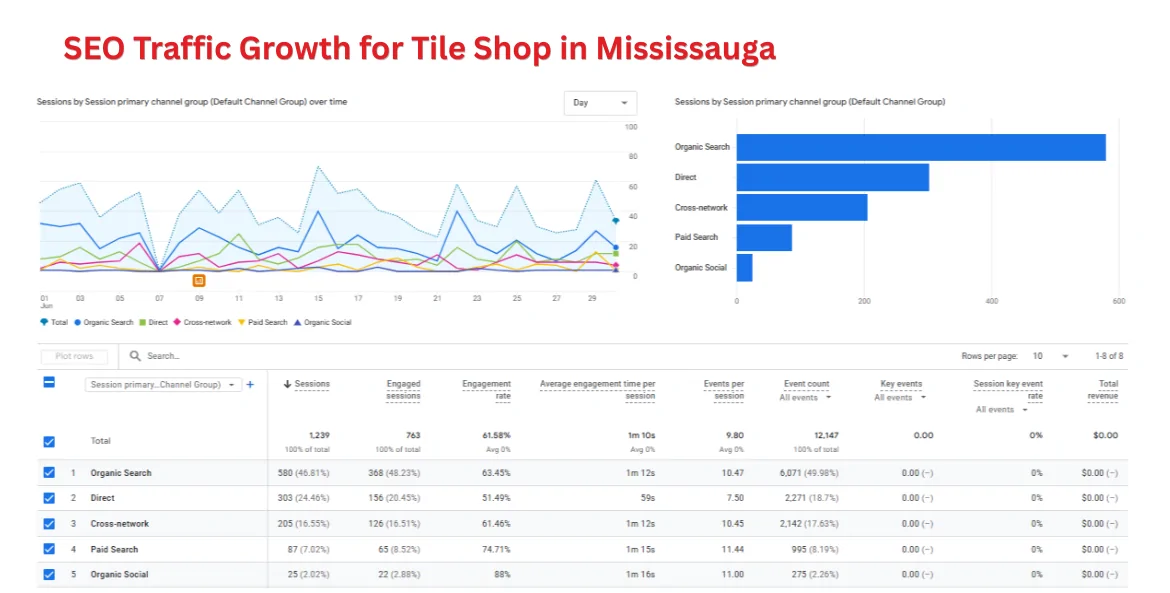Click the Organic Search legend dot
This screenshot has width=1170, height=593.
pyautogui.click(x=78, y=322)
